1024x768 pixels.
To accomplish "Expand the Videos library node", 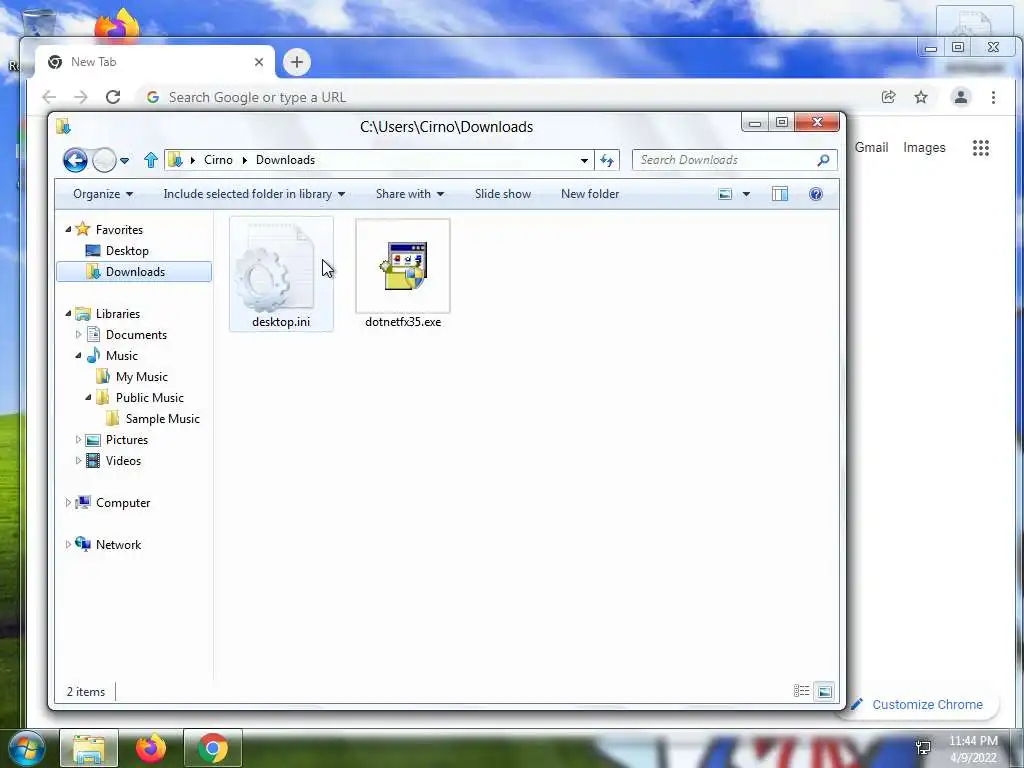I will [78, 460].
